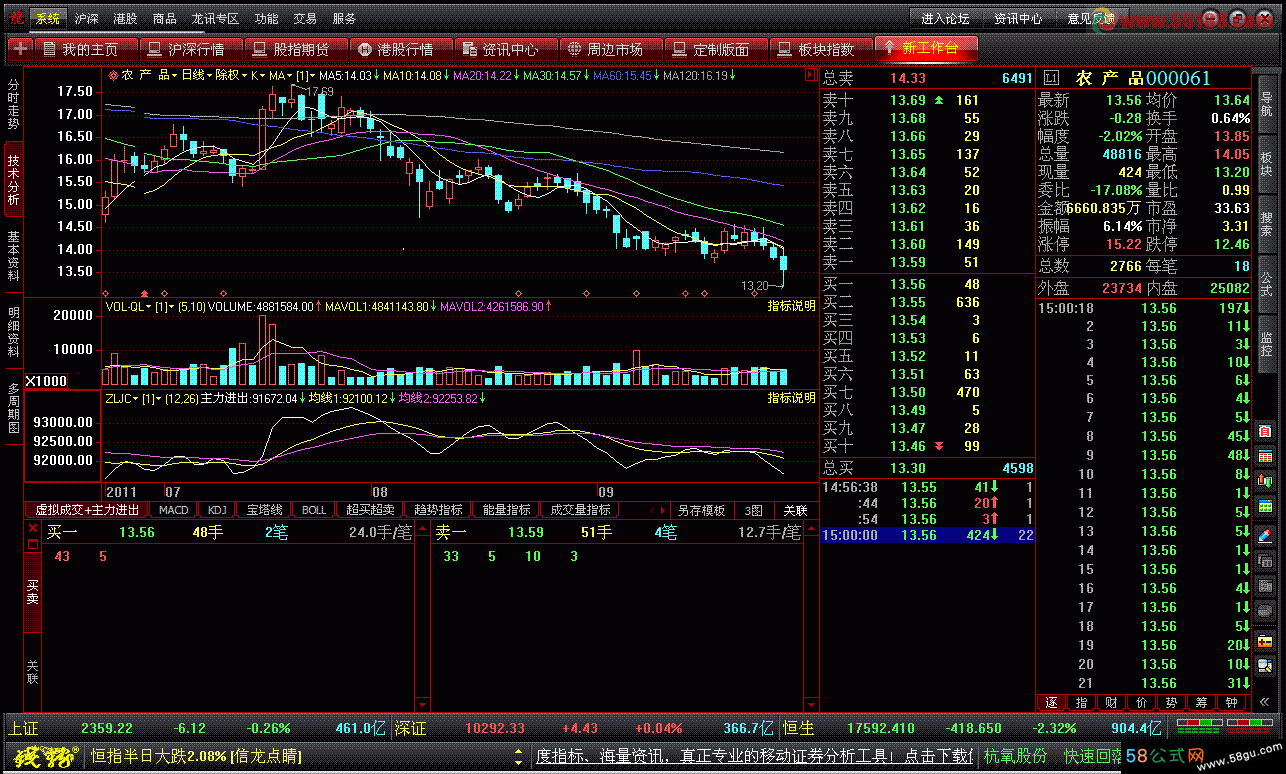The height and width of the screenshot is (774, 1286).
Task: Select 成交量指标 indicator tab
Action: [x=581, y=510]
